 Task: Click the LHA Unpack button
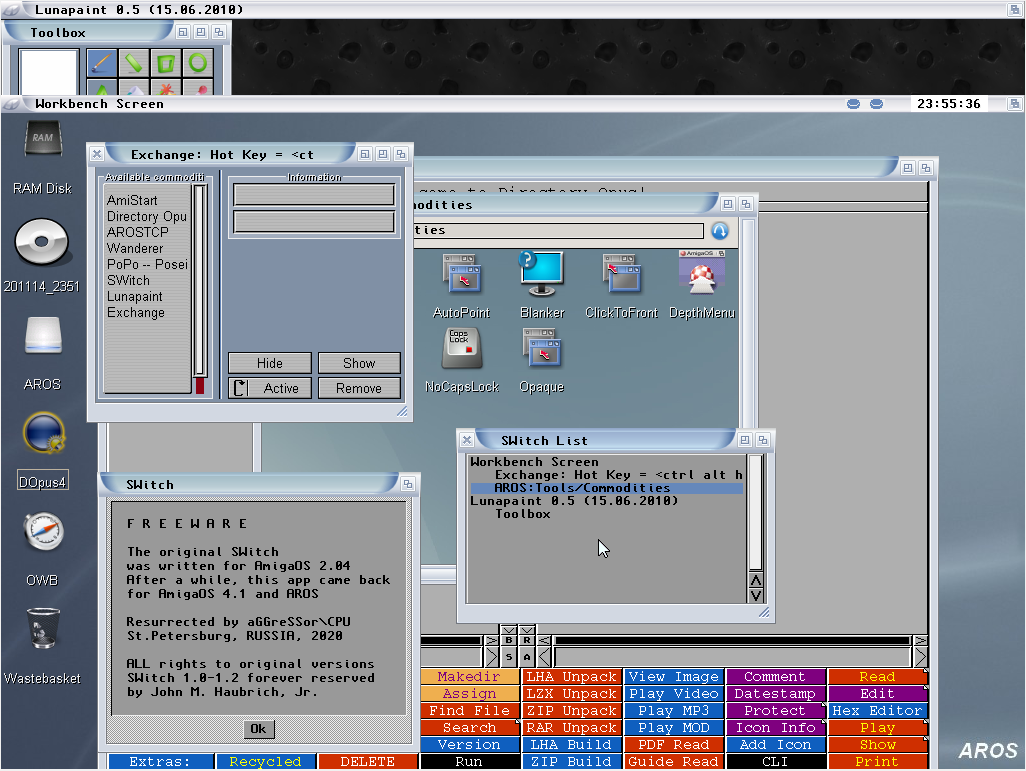(x=571, y=677)
